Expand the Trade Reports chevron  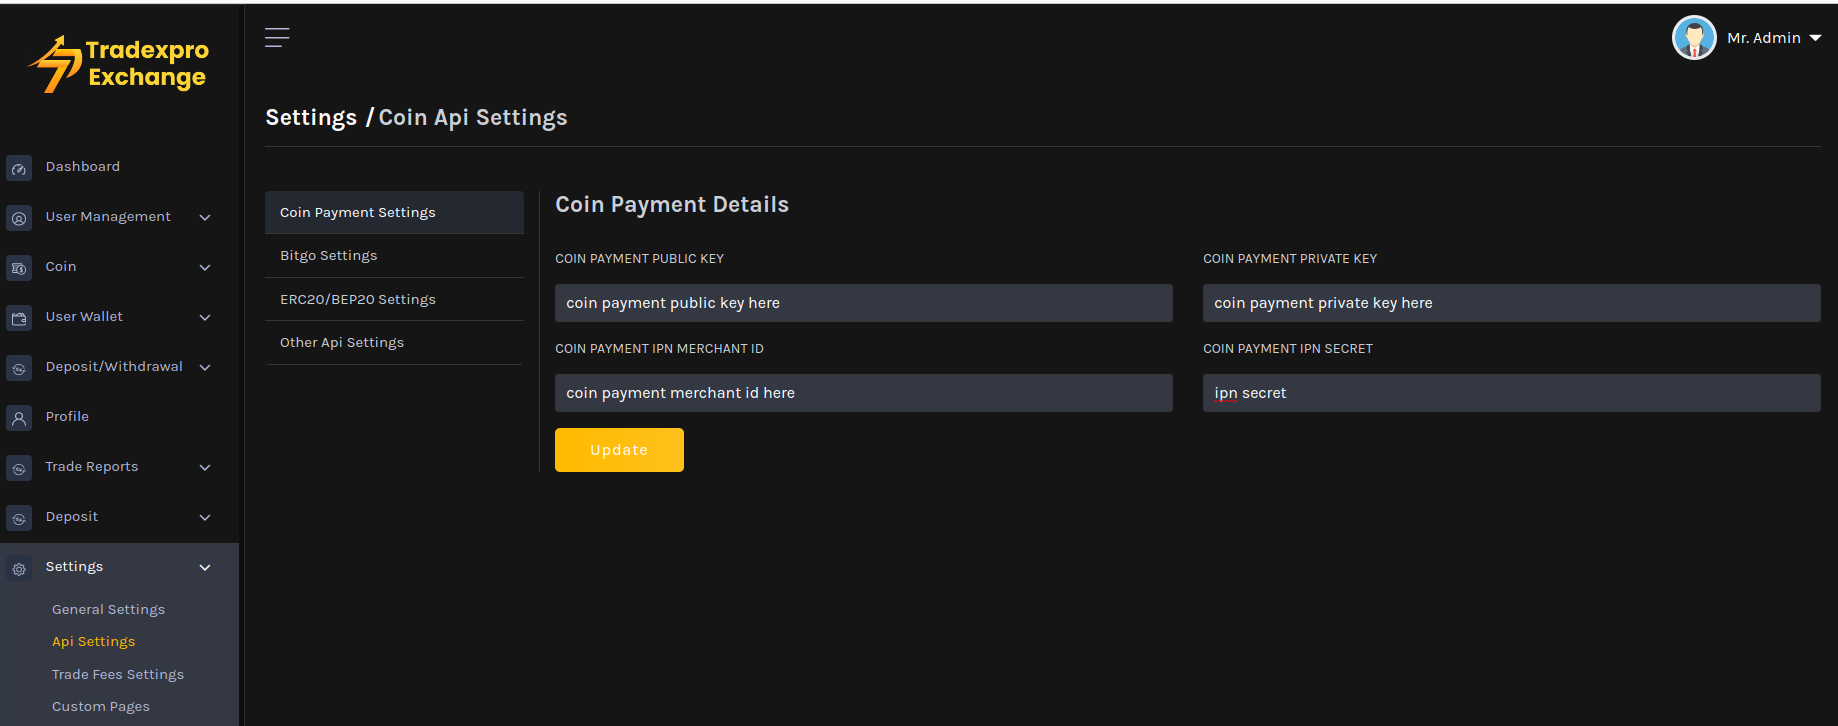tap(205, 467)
